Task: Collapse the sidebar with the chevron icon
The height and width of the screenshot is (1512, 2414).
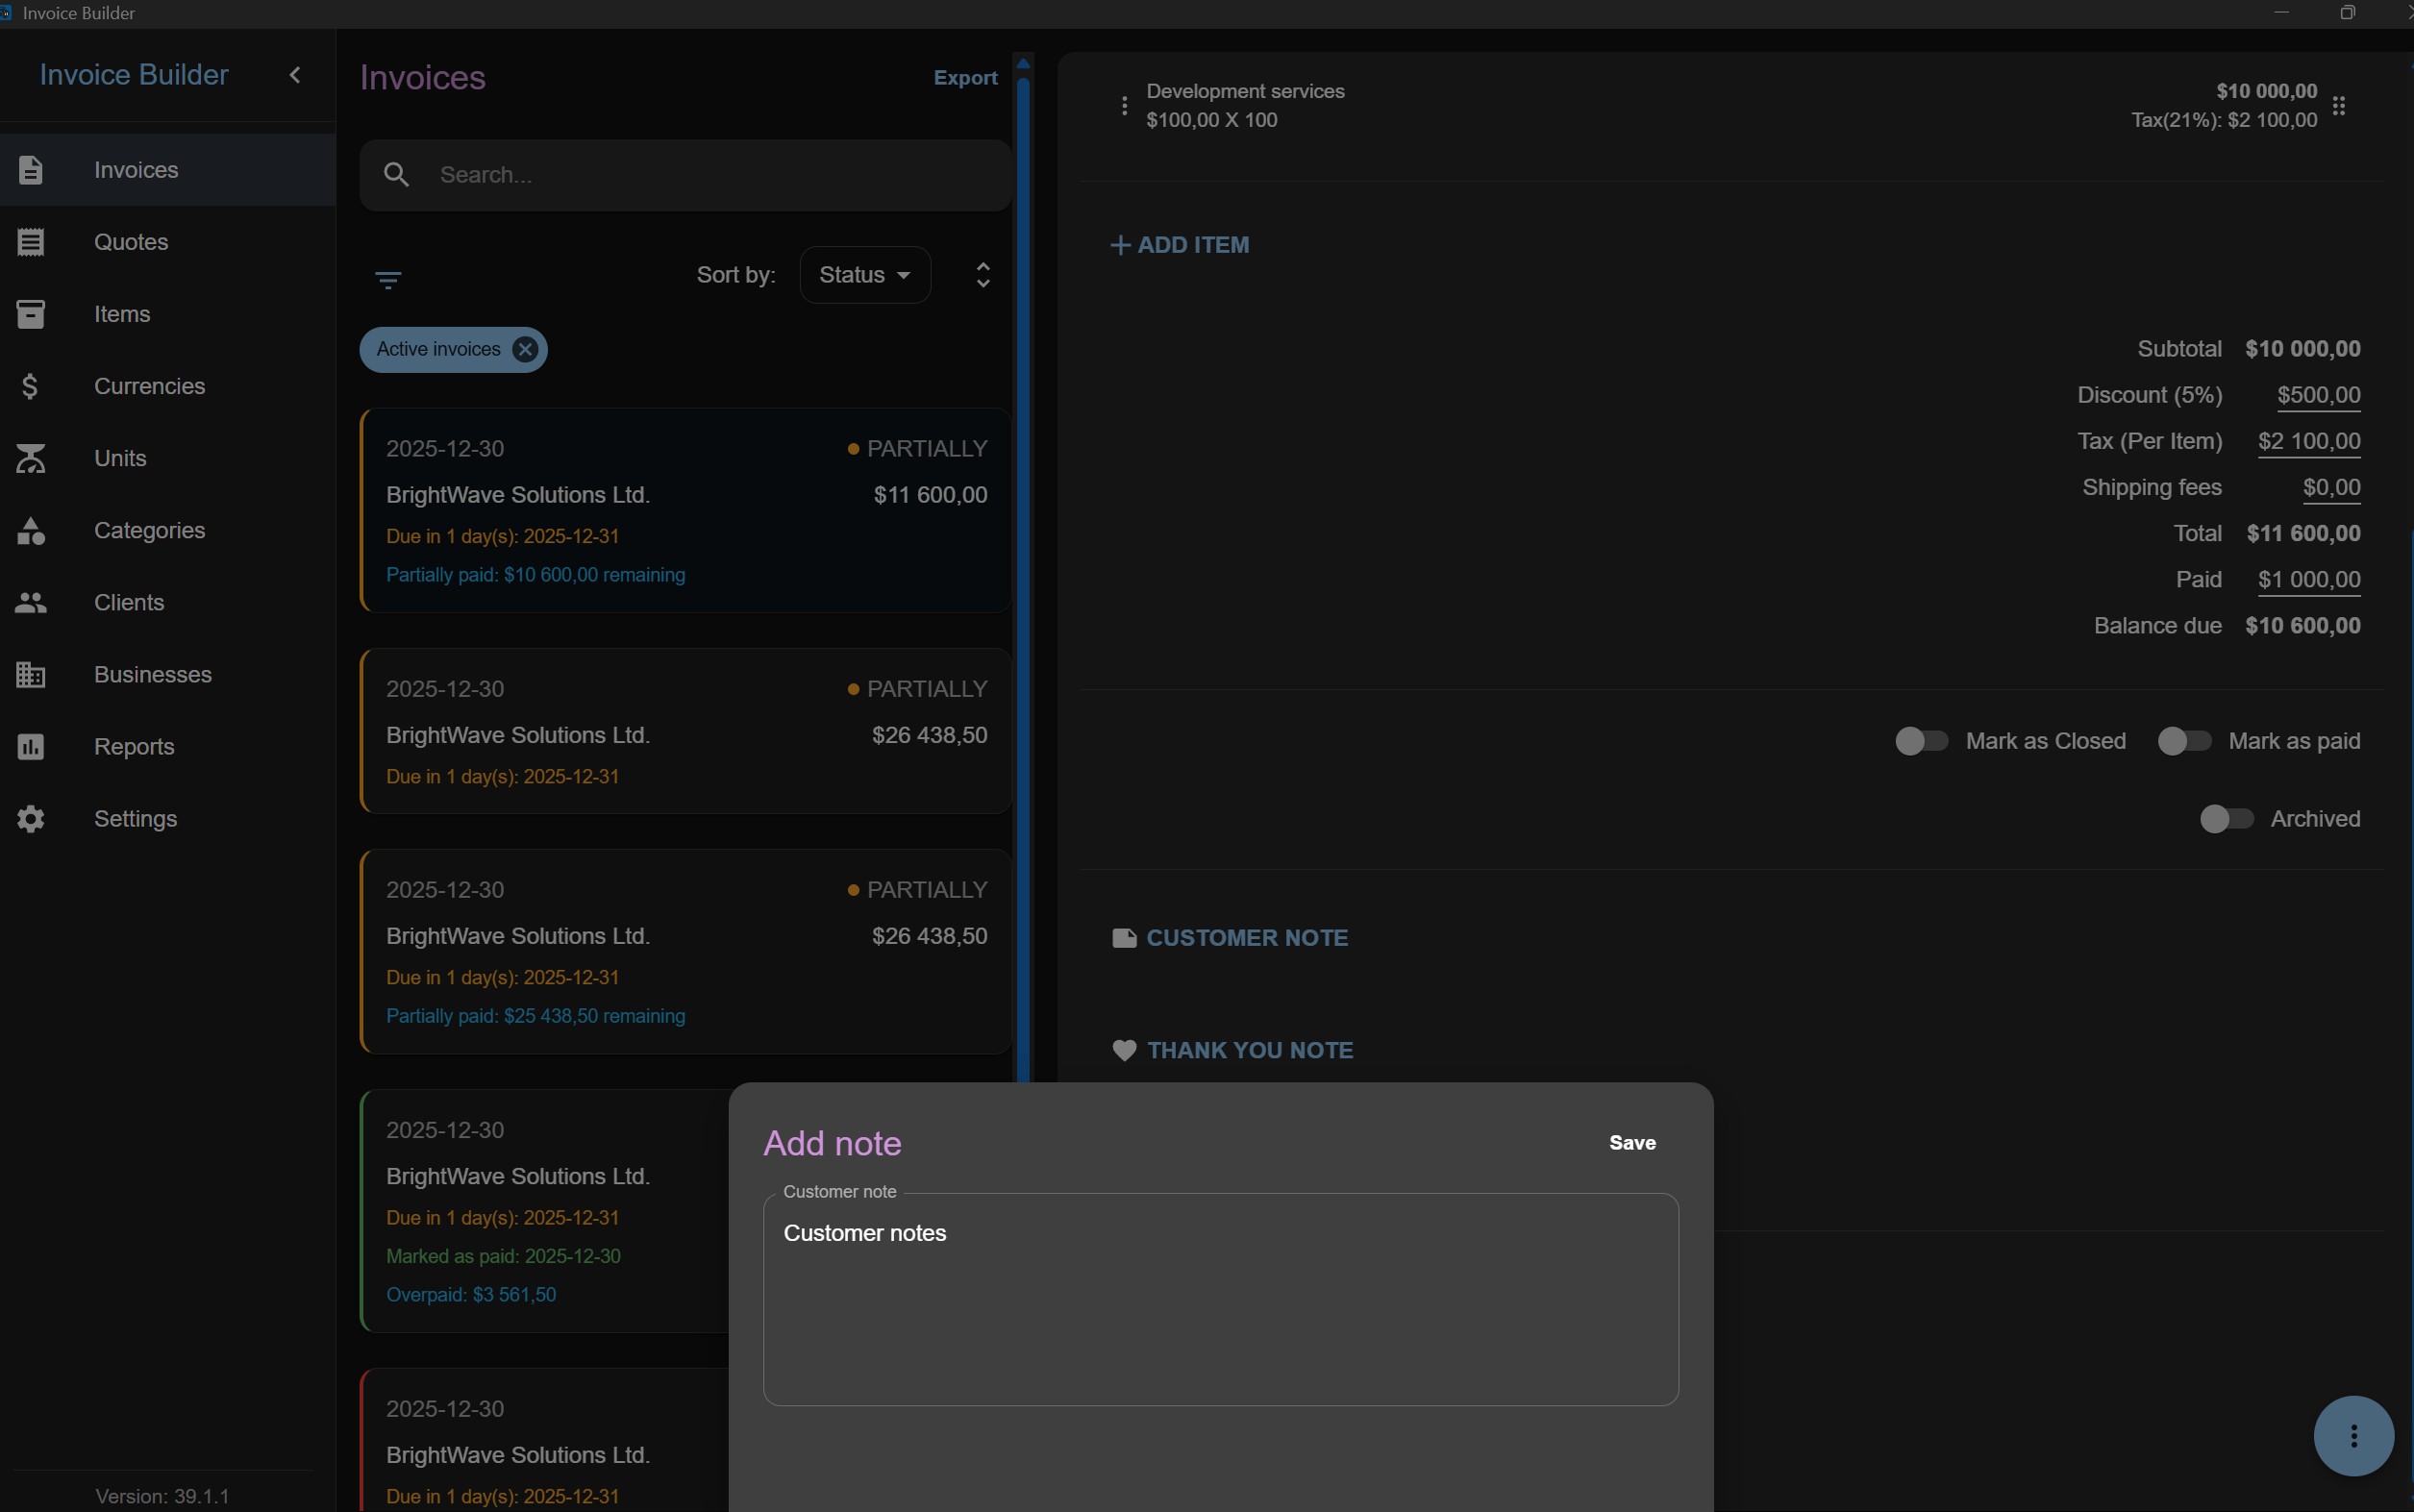Action: pos(295,75)
